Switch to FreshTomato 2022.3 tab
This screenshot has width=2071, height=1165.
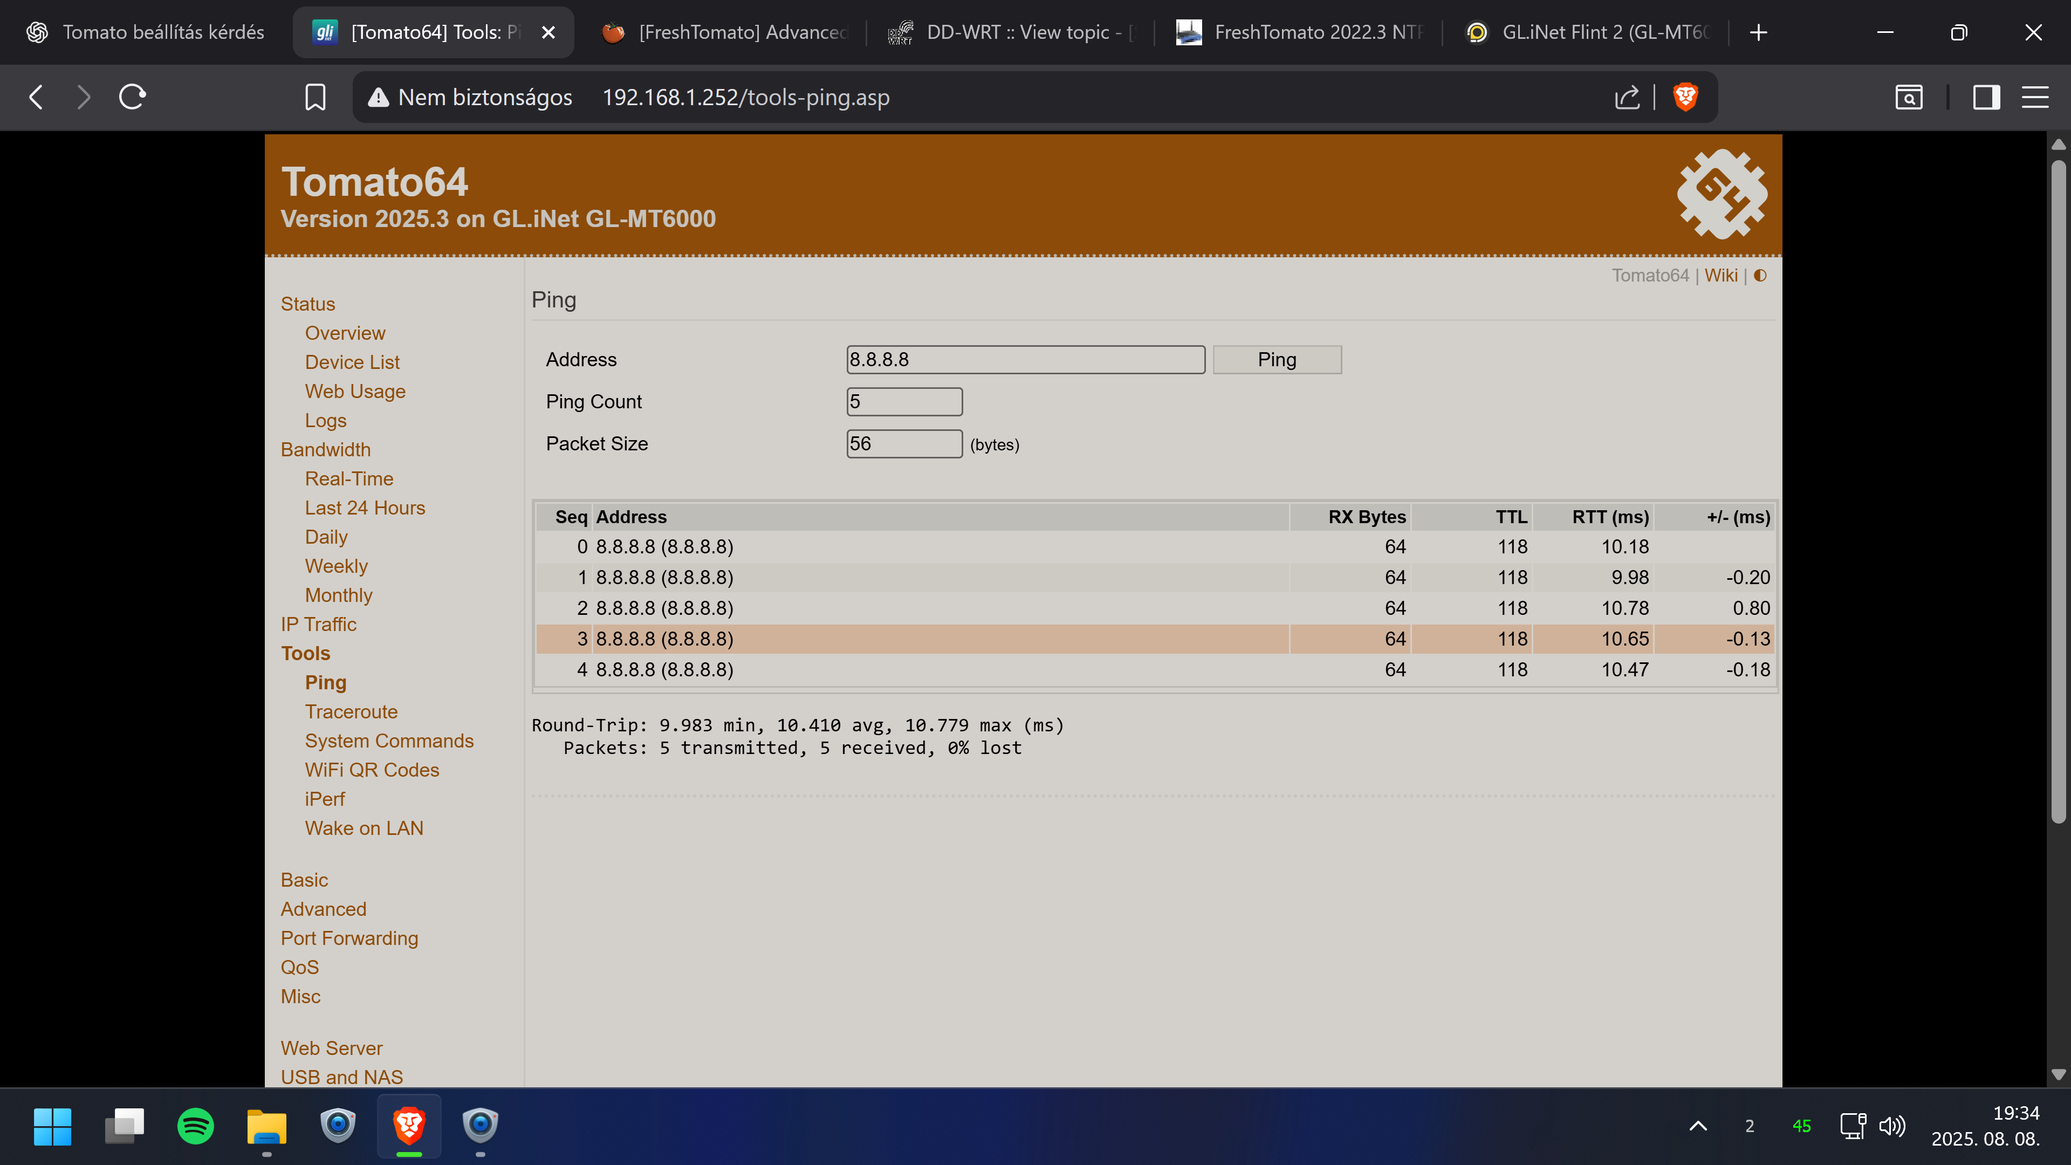(1300, 32)
